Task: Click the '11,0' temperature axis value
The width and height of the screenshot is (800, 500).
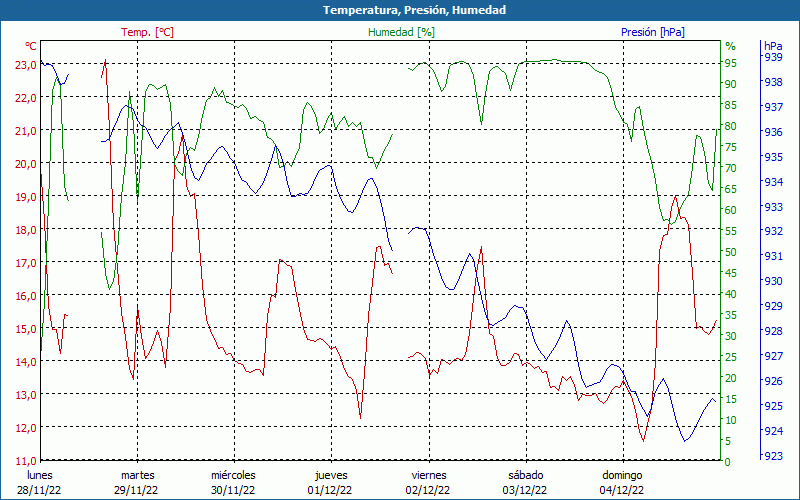Action: pos(27,461)
